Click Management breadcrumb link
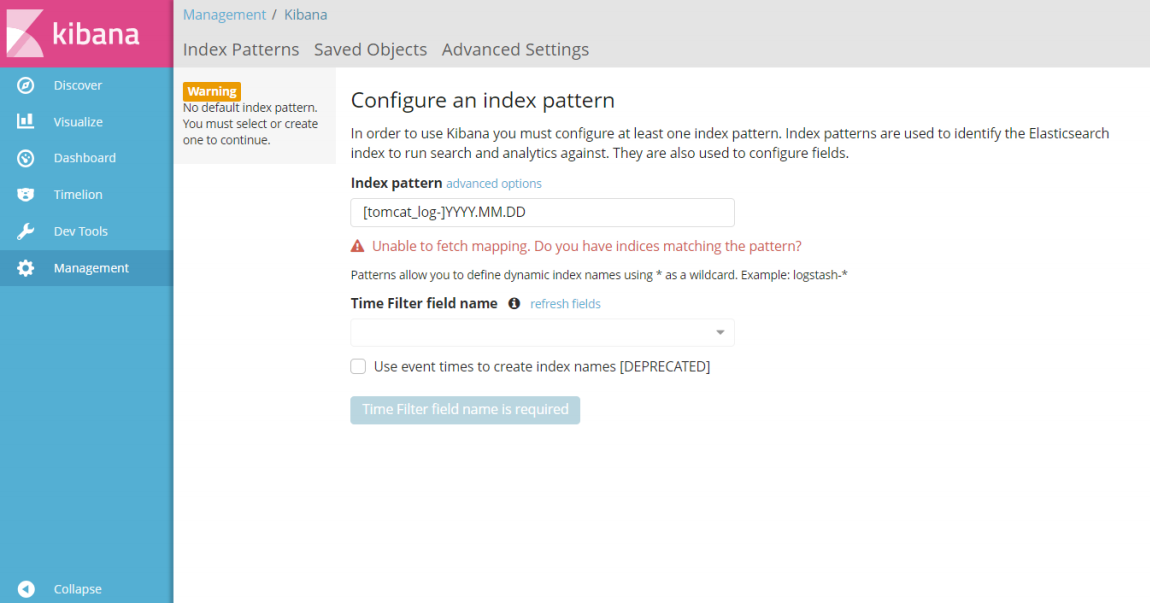The width and height of the screenshot is (1150, 603). click(x=224, y=15)
